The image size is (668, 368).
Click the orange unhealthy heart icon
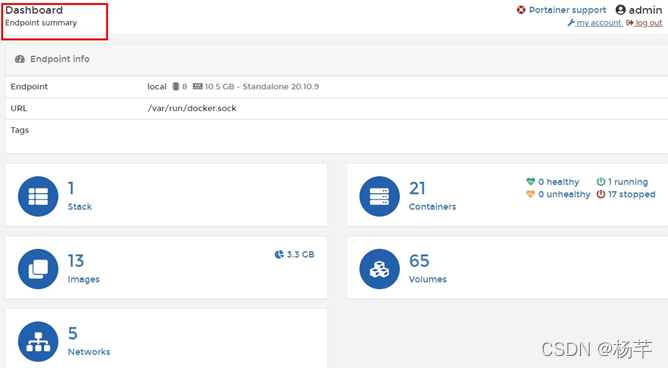(530, 194)
